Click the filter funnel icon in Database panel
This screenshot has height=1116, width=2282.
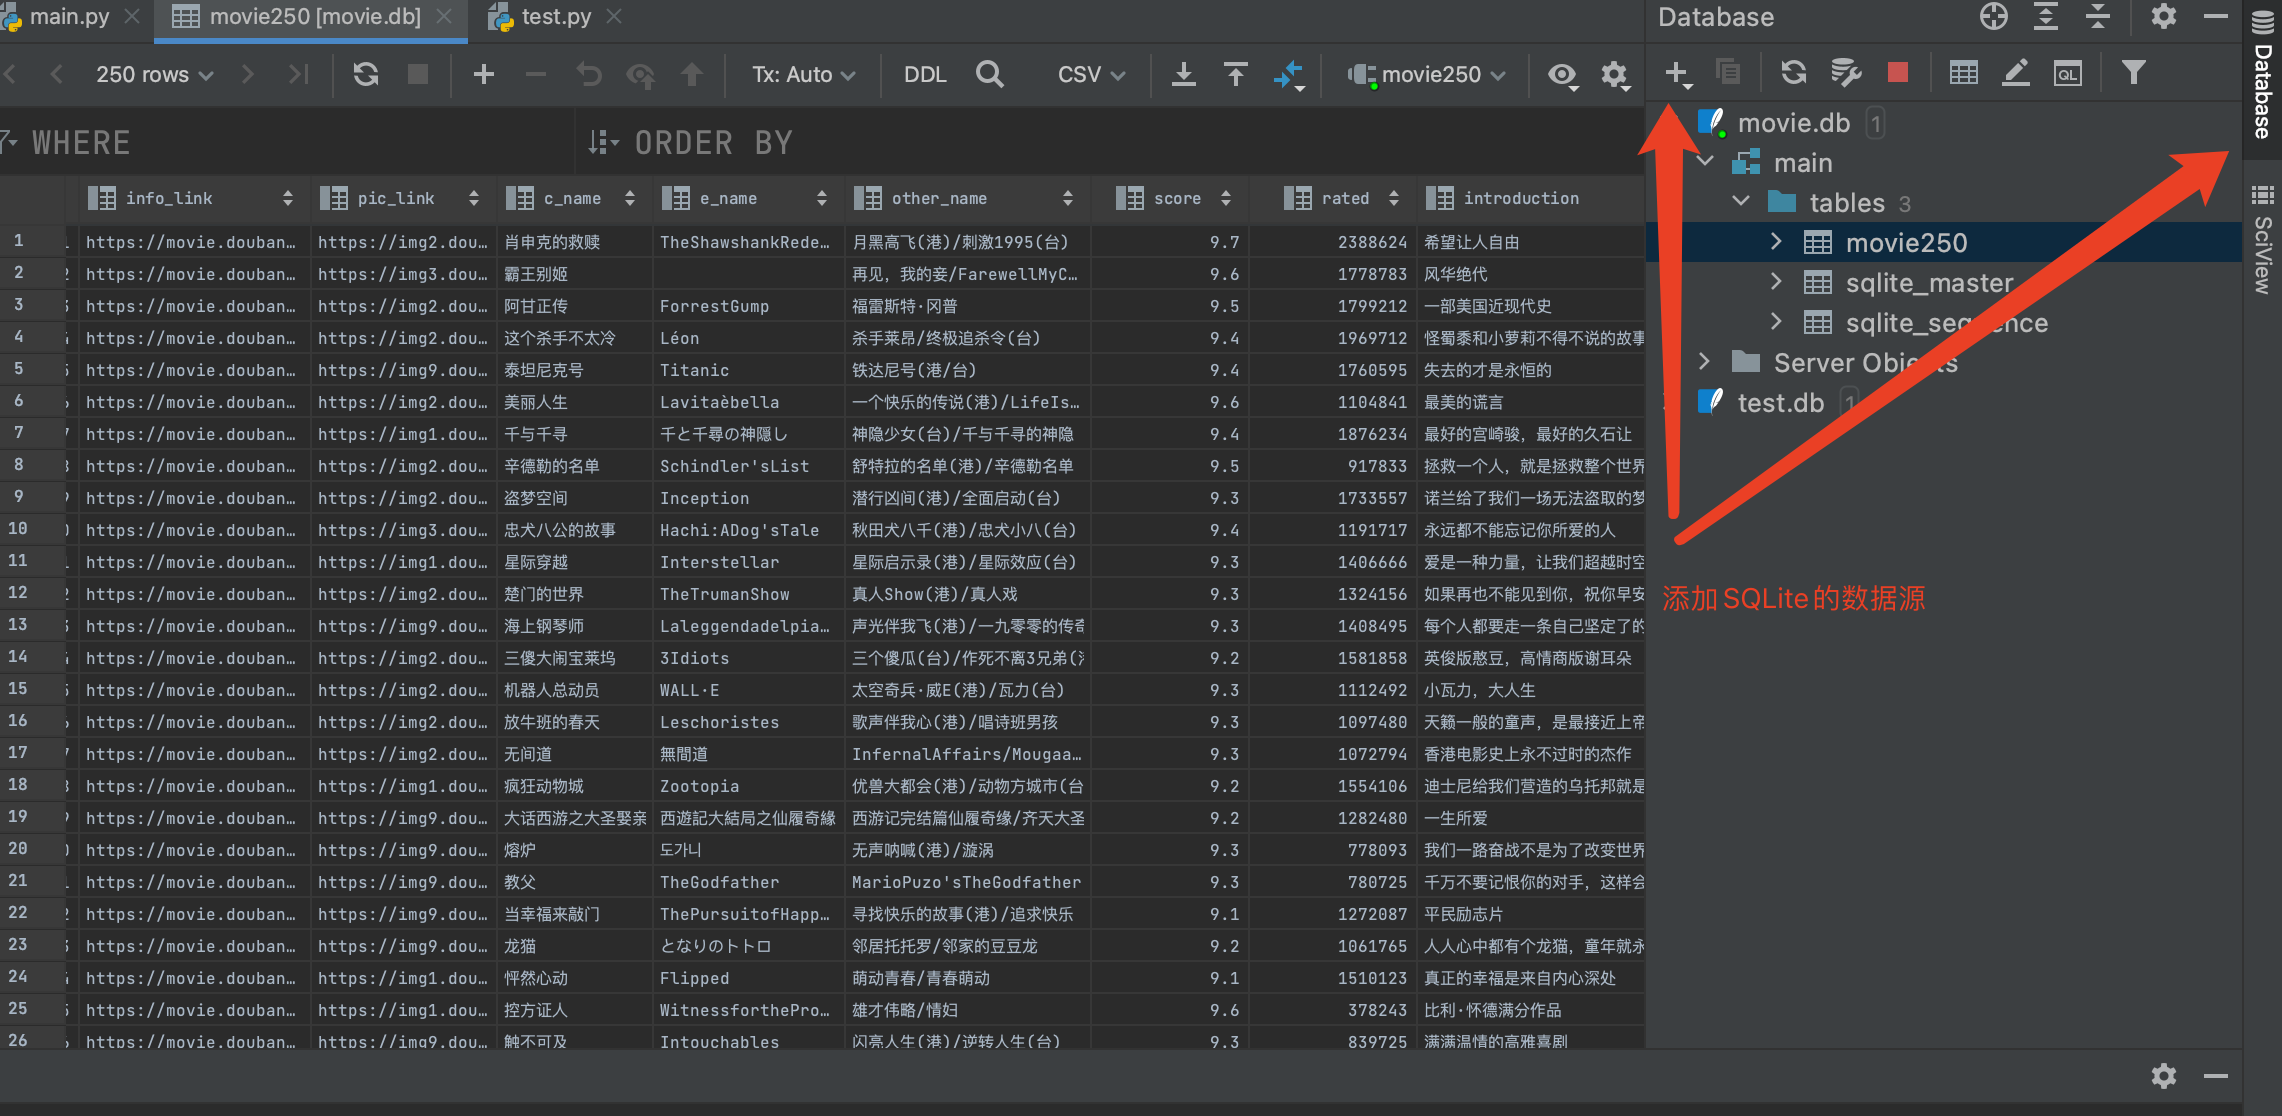click(2133, 72)
